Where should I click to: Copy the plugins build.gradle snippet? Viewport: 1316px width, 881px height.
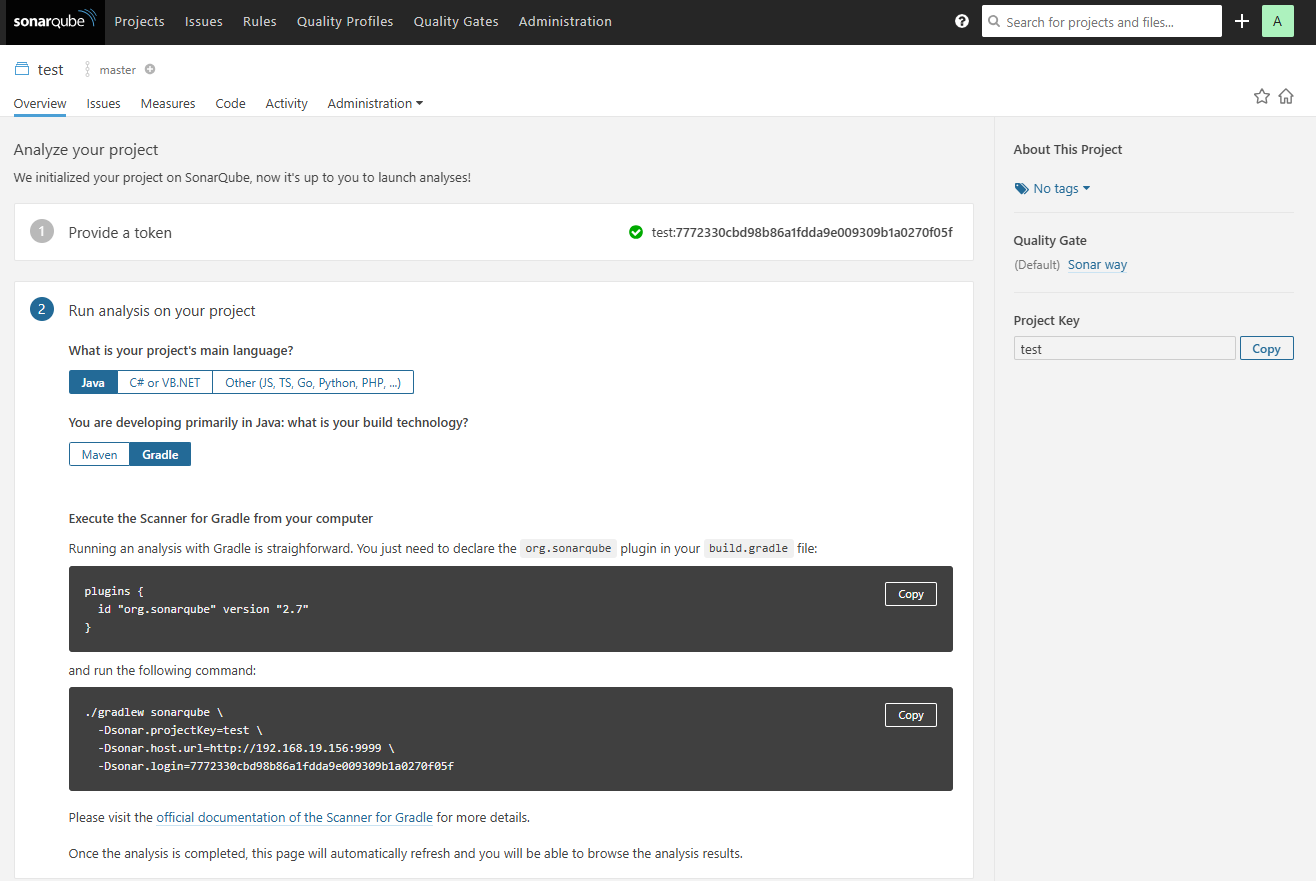click(x=911, y=594)
